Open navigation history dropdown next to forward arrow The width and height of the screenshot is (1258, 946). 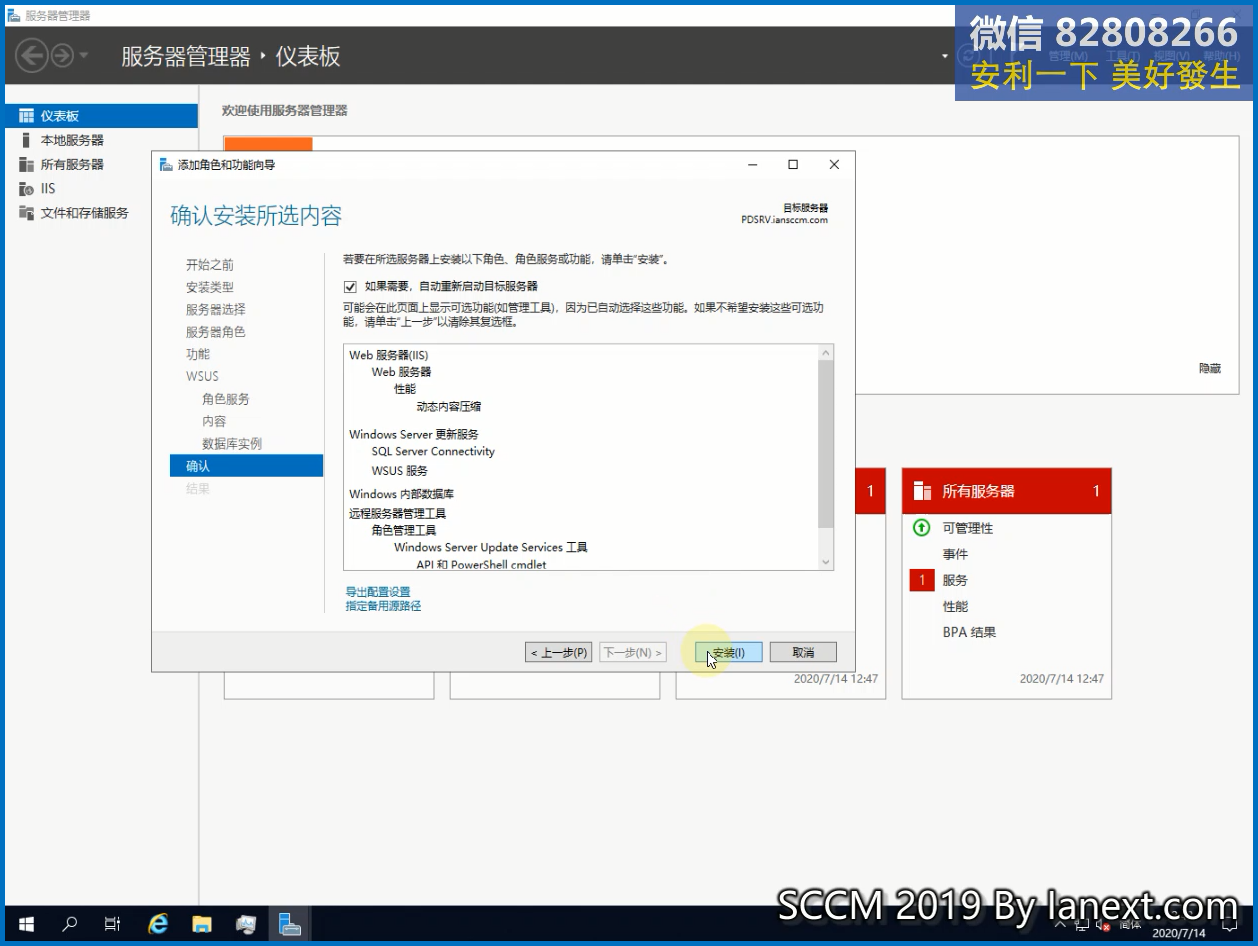83,56
